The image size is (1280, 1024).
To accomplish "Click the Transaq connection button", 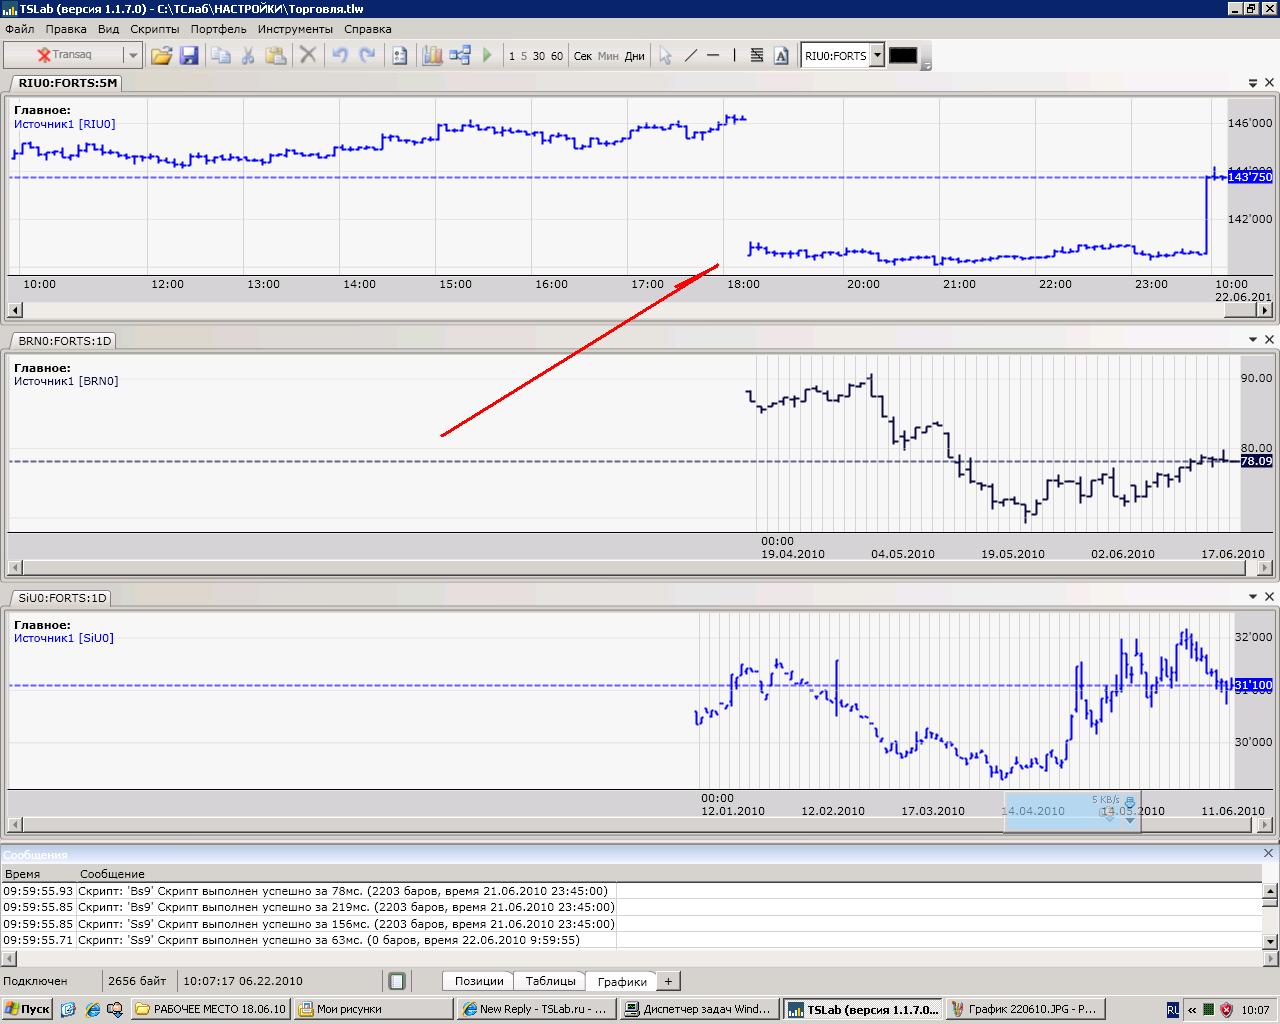I will pos(64,56).
